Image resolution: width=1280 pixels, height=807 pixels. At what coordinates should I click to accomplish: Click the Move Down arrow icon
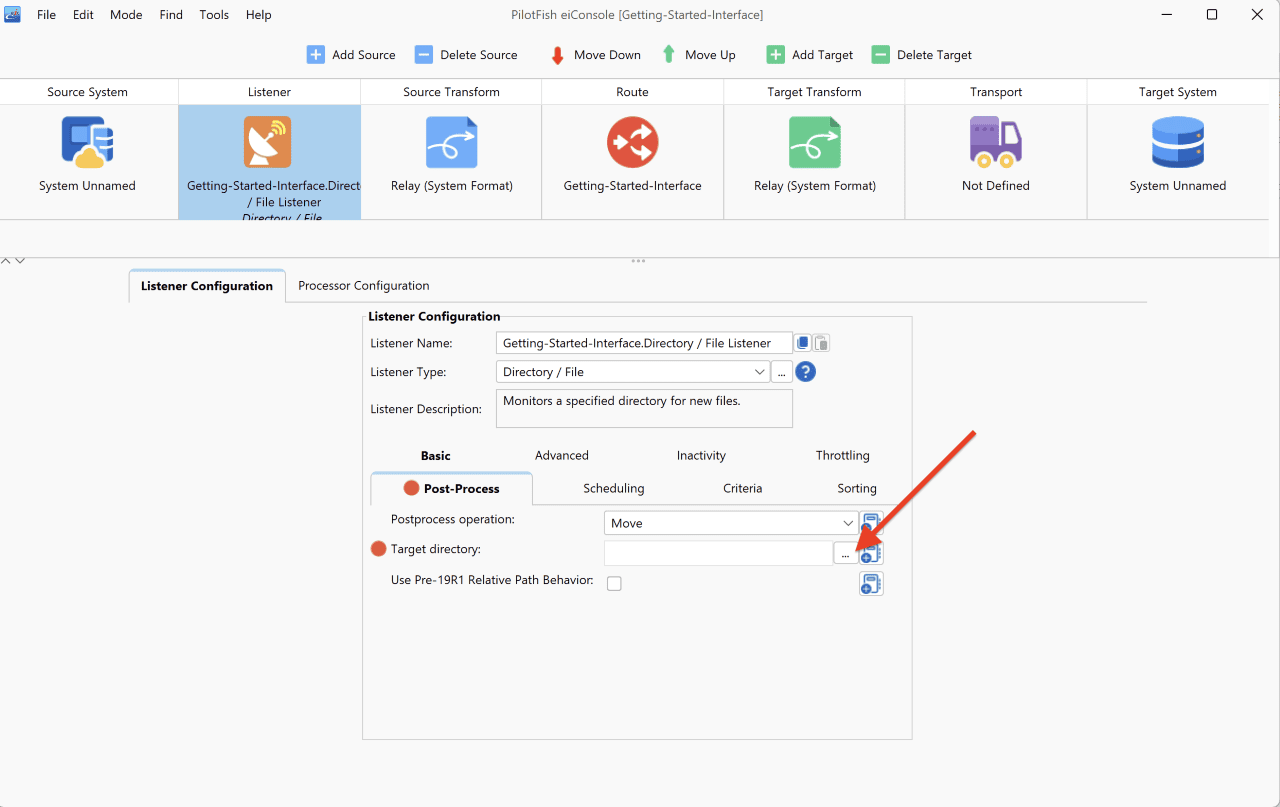558,56
